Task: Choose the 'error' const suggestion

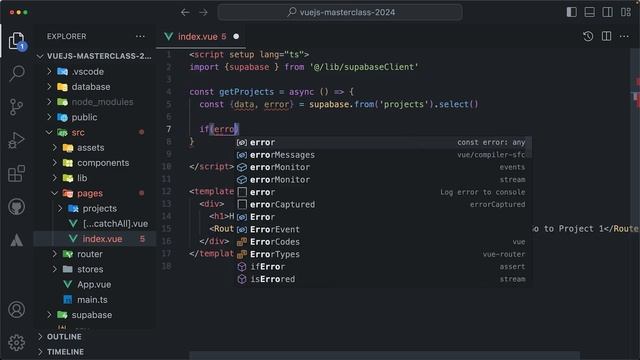Action: (383, 142)
